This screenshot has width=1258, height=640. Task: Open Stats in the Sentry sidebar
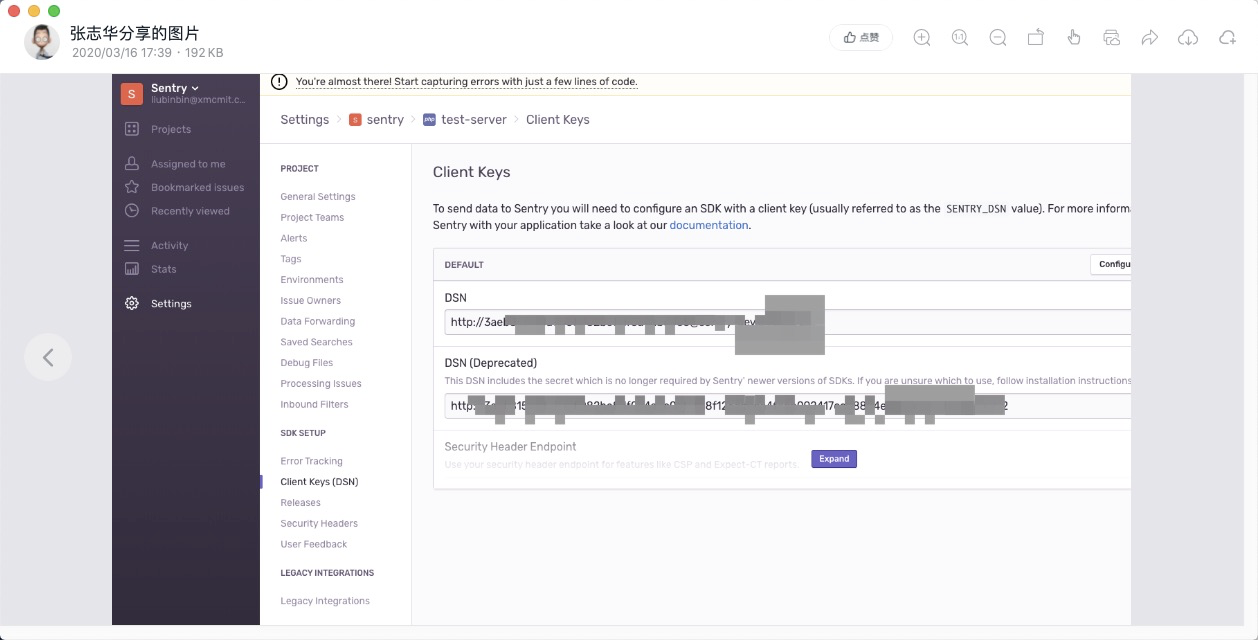(163, 269)
